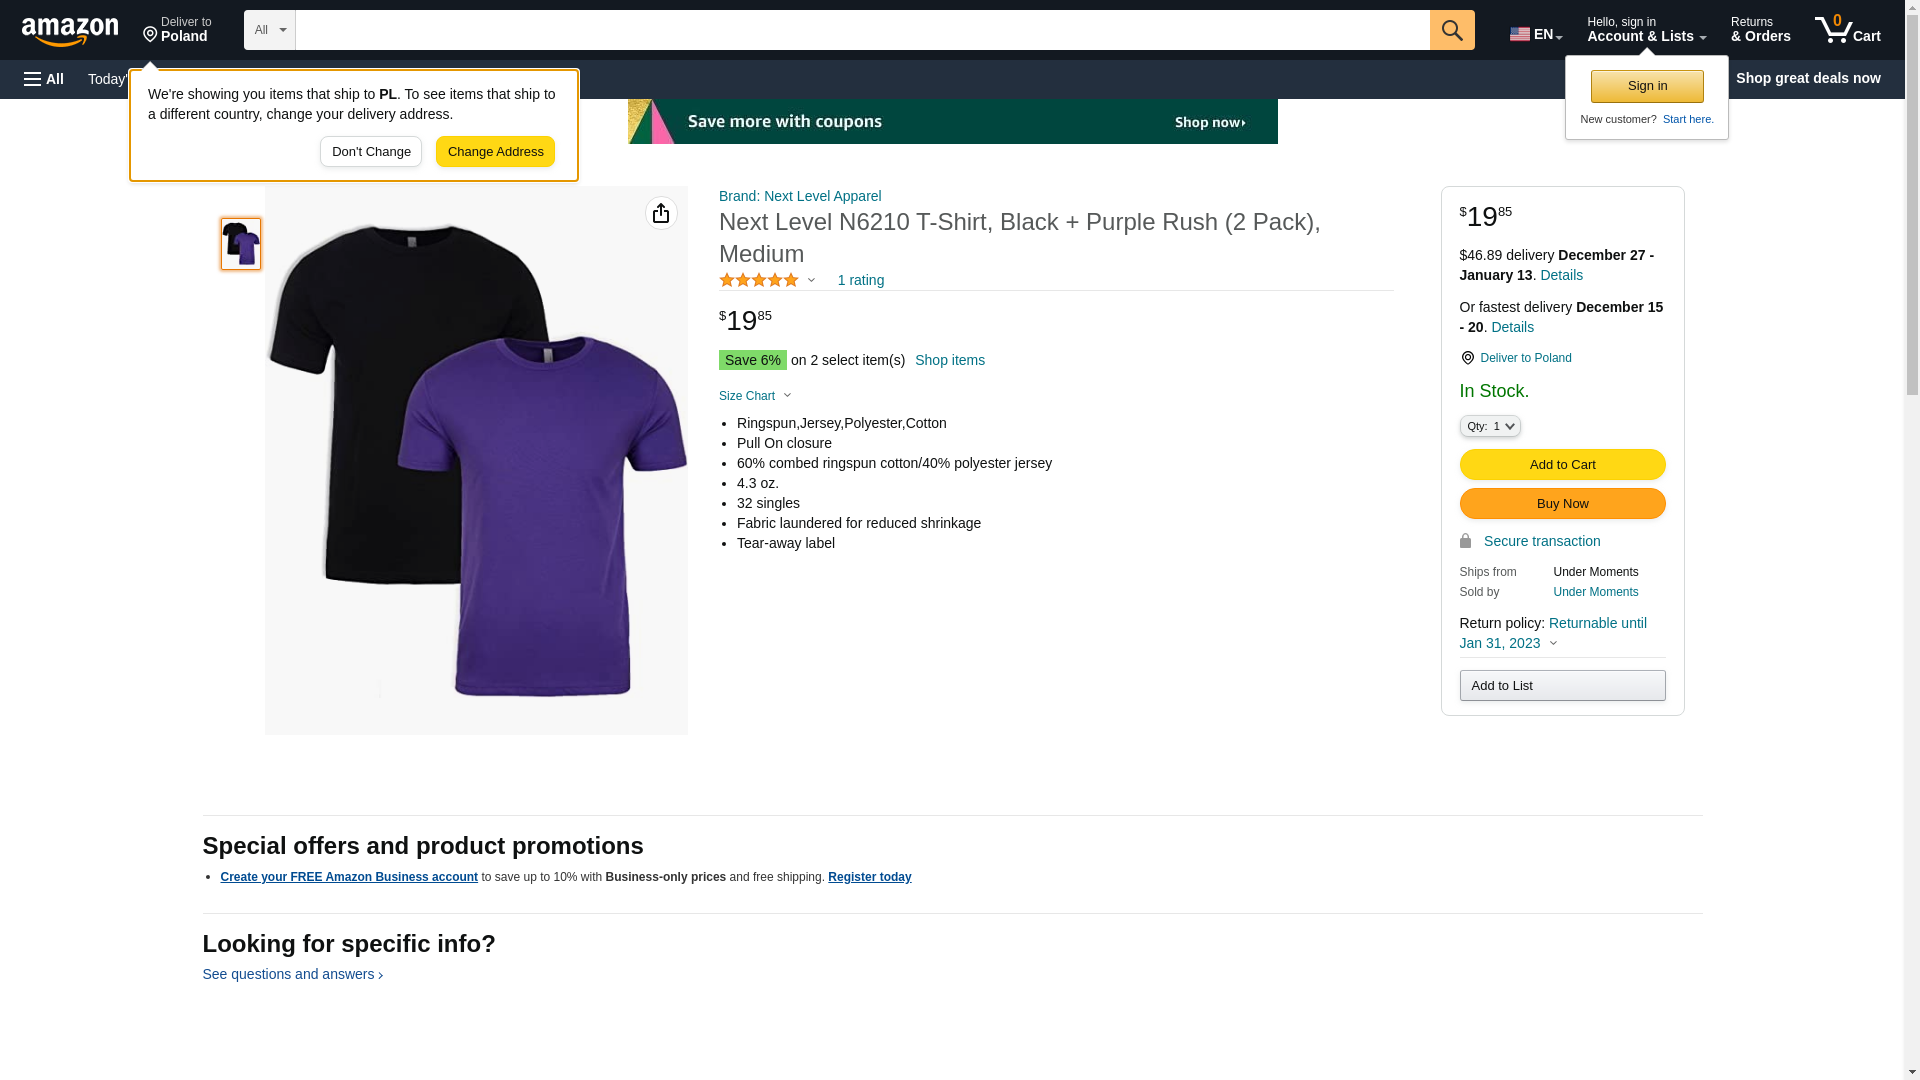The height and width of the screenshot is (1080, 1920).
Task: Click the five-star rating stars
Action: point(759,281)
